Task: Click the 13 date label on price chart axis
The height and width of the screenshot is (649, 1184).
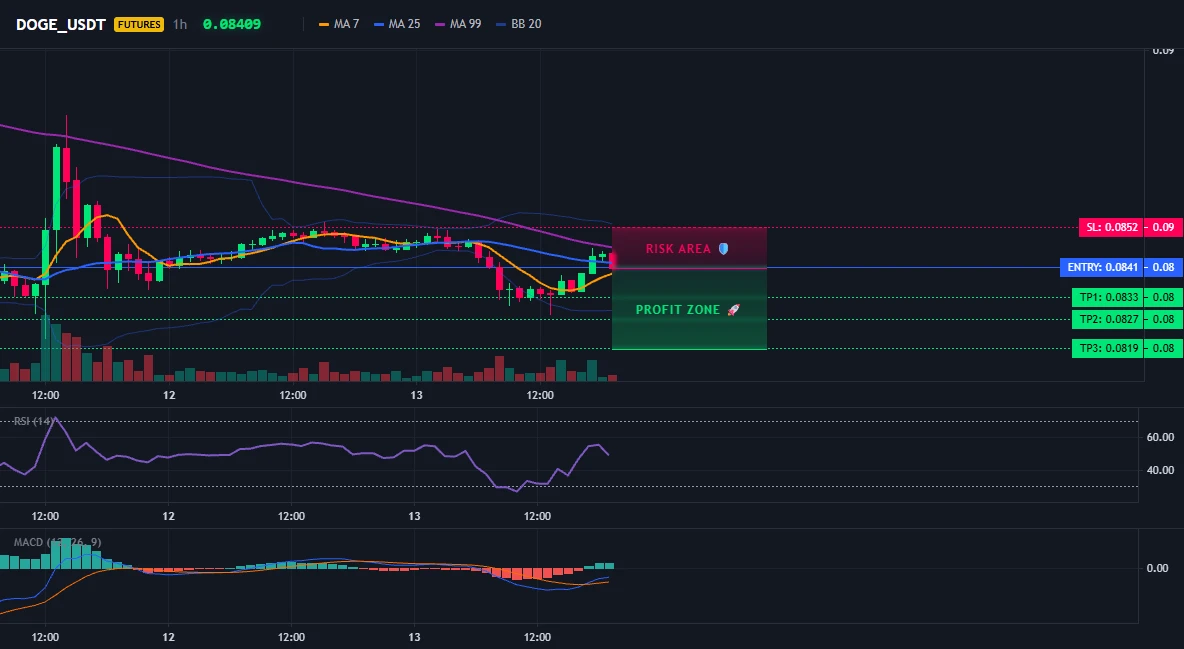Action: [416, 395]
